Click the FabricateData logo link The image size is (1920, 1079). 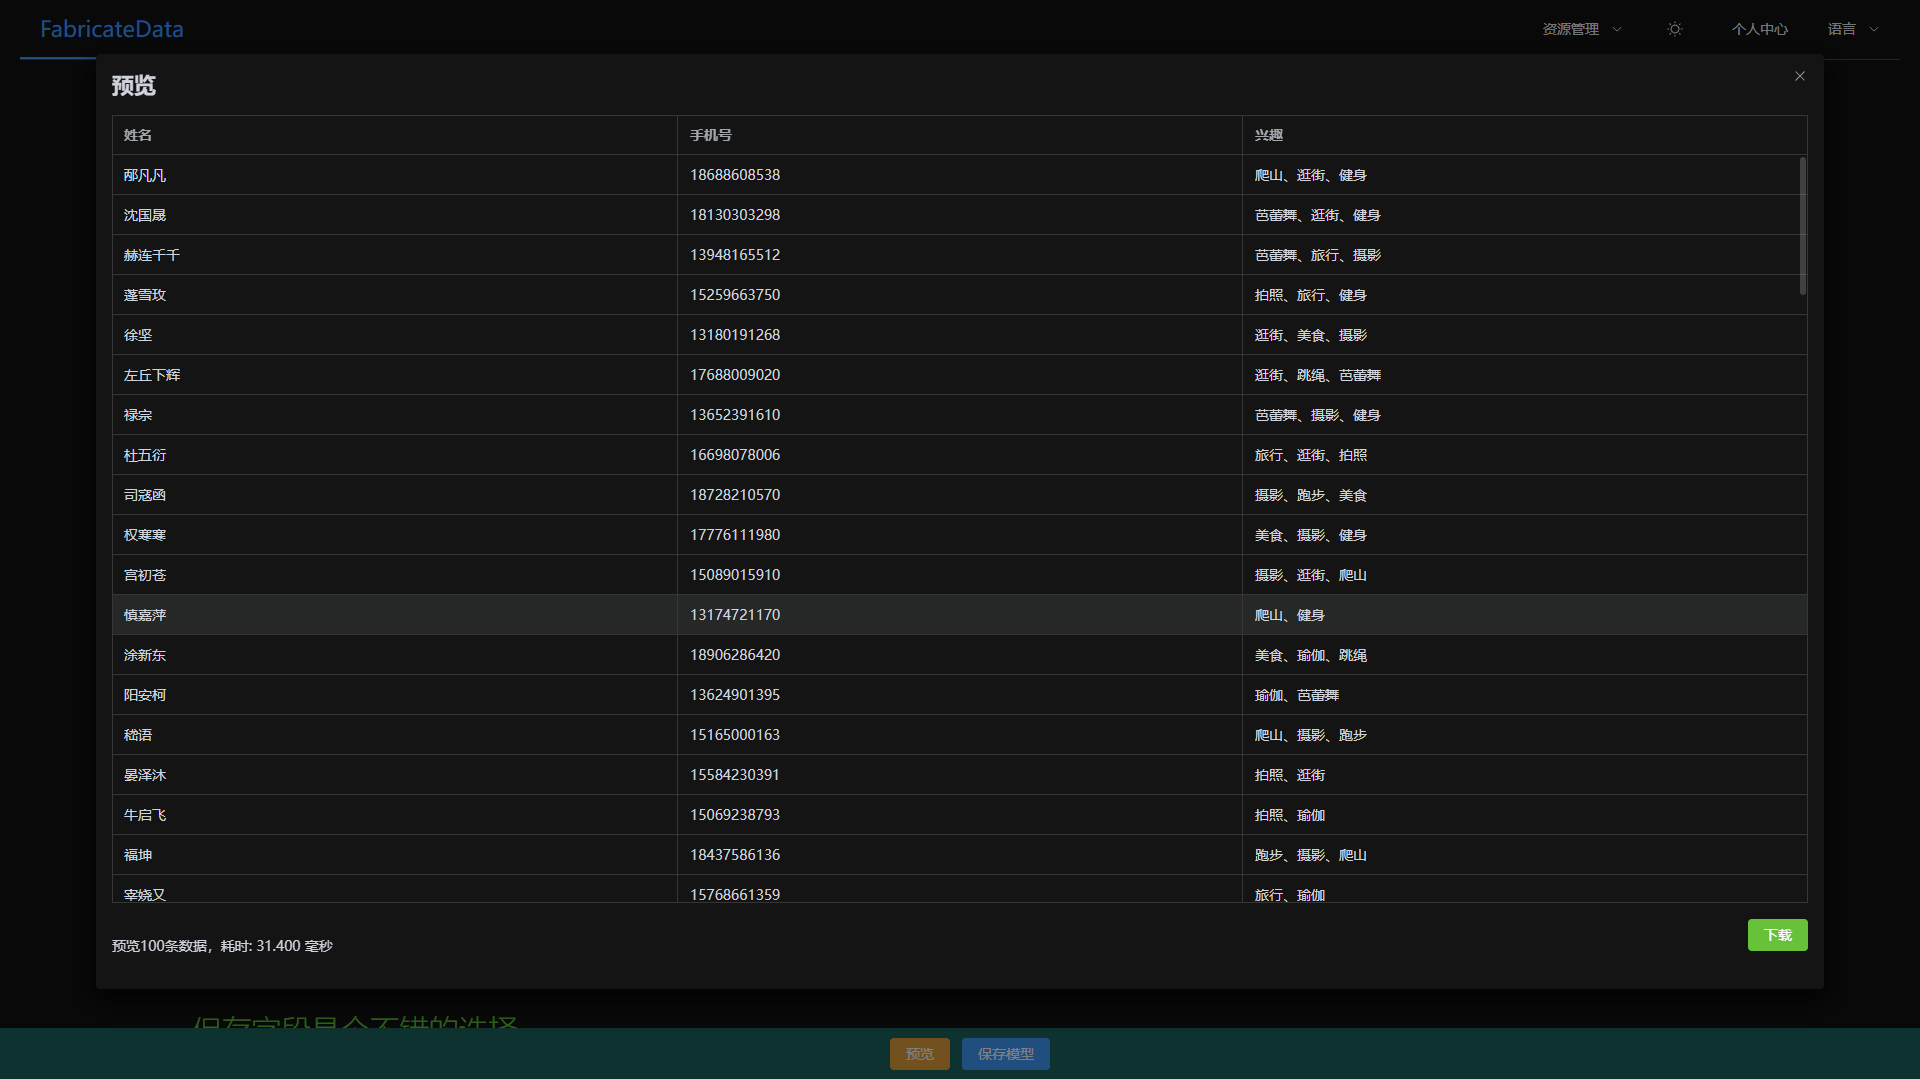point(112,29)
